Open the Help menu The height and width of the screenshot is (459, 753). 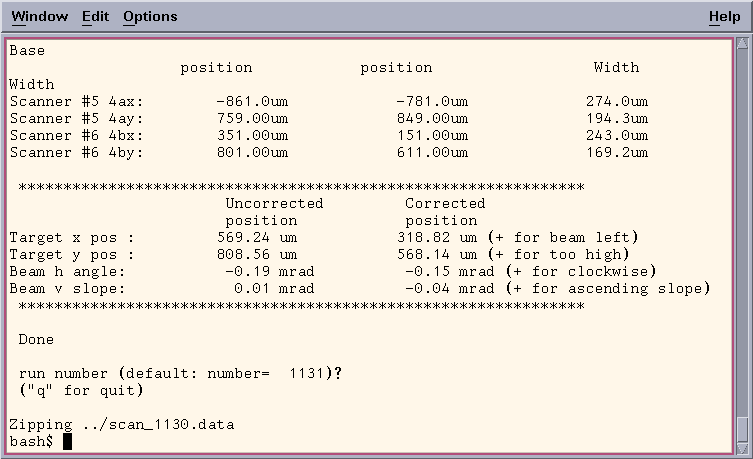point(724,17)
